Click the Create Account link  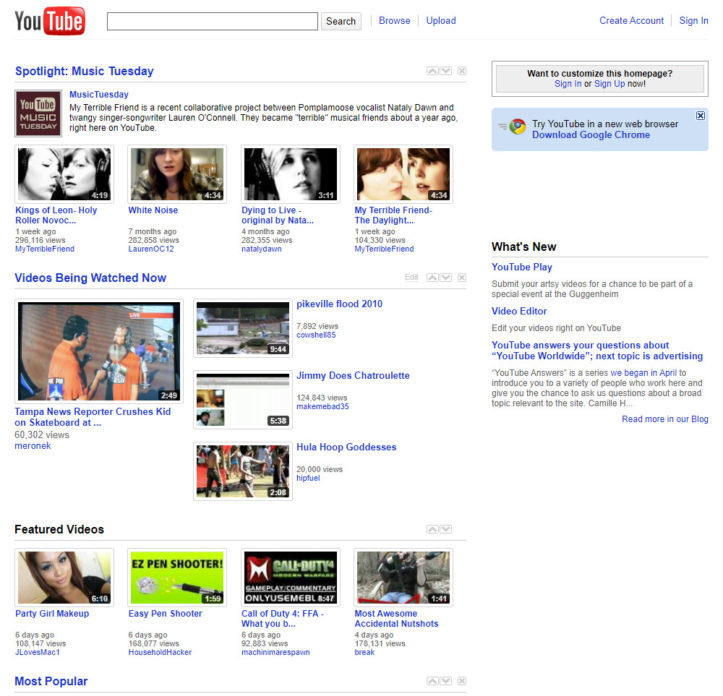tap(631, 20)
